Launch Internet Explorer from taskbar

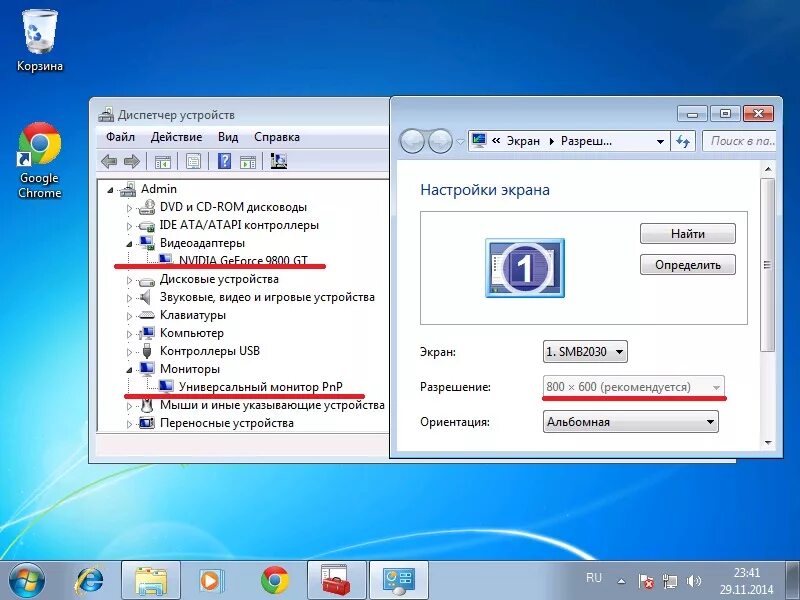[x=89, y=581]
